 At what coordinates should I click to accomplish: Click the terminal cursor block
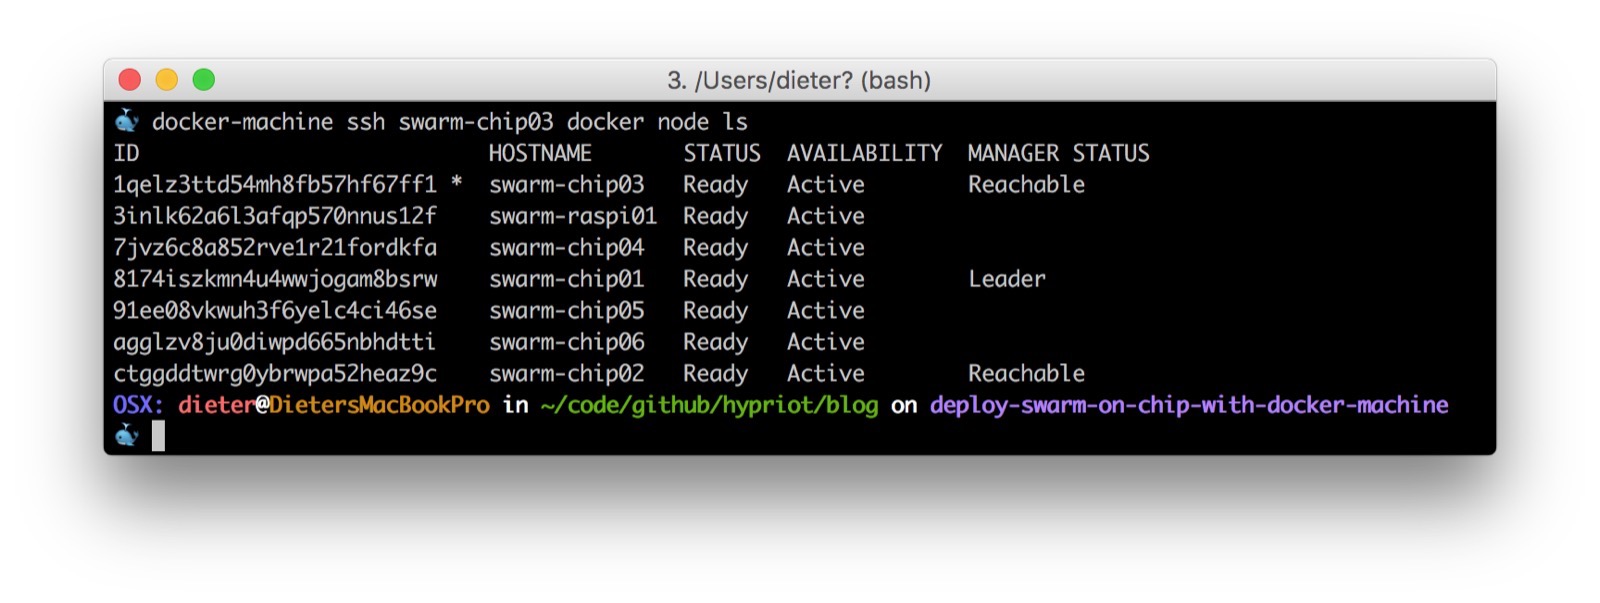tap(158, 436)
